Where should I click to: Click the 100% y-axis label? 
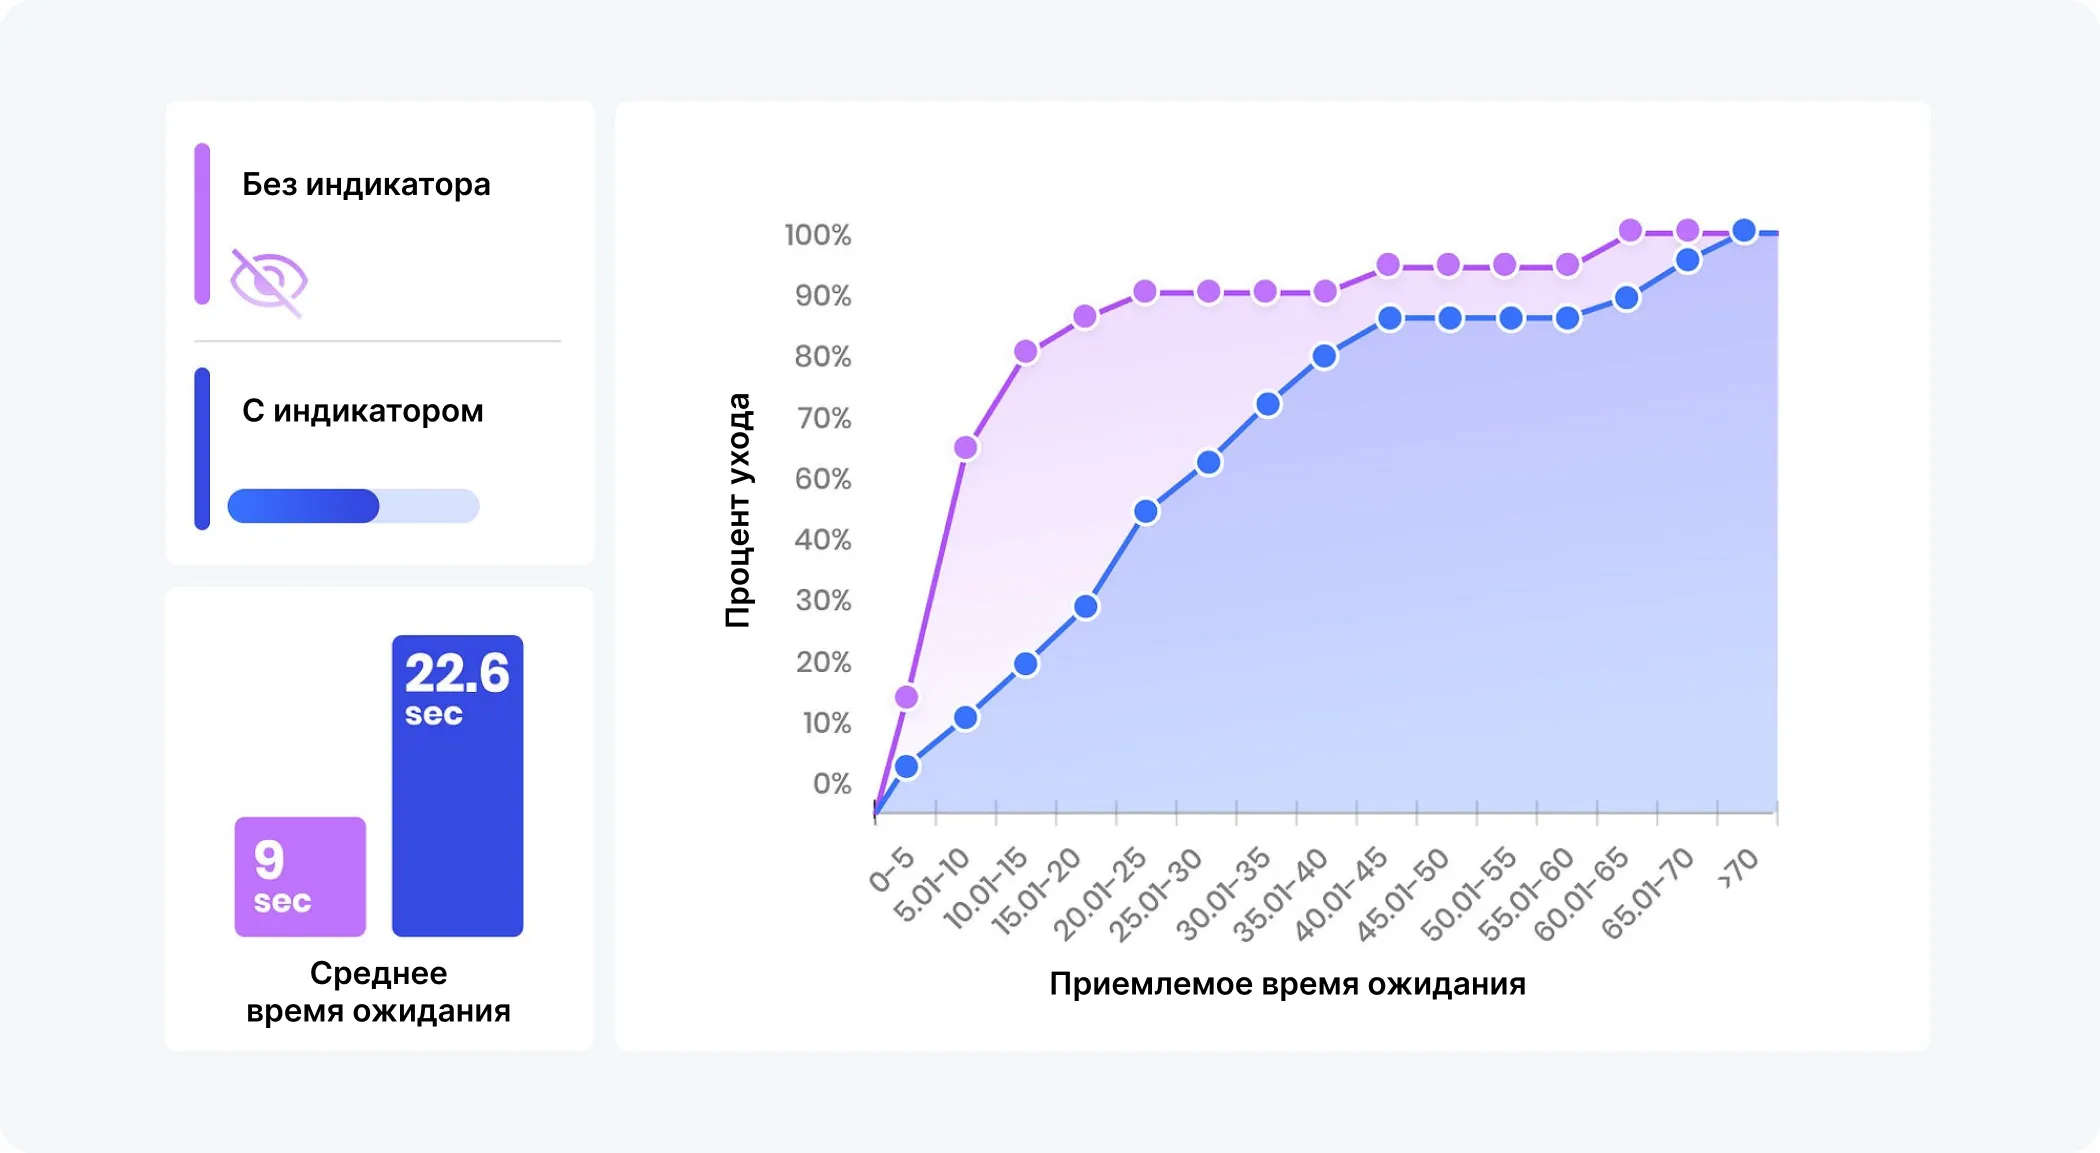tap(817, 235)
